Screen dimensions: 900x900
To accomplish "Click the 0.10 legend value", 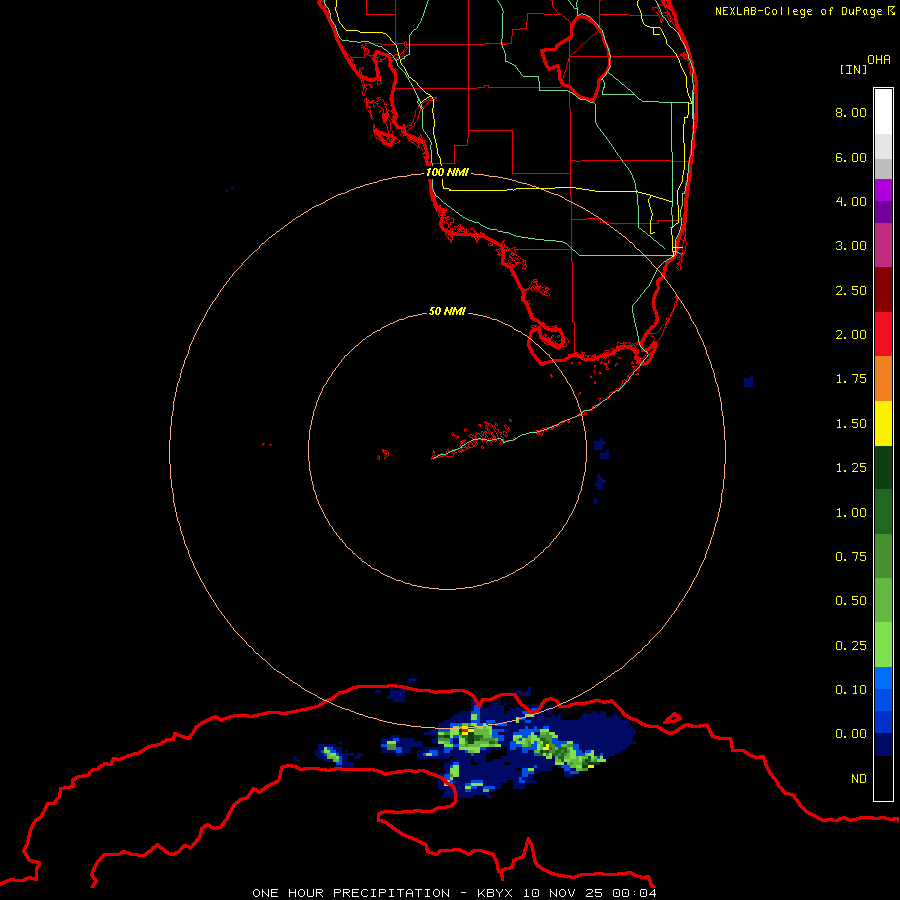I will point(851,690).
